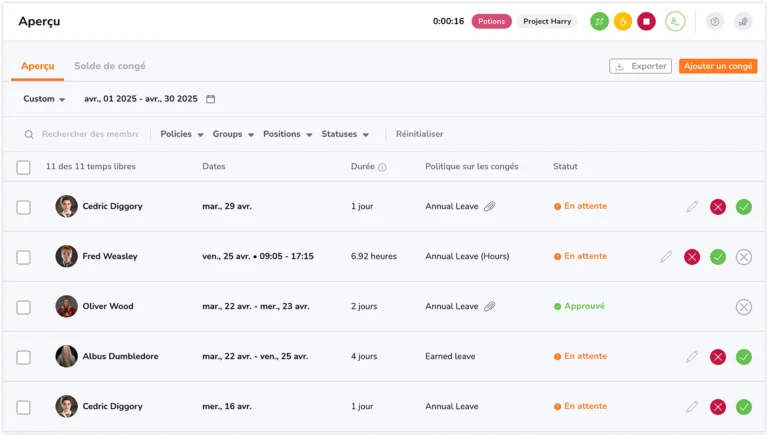The image size is (768, 436).
Task: Click the date range avr., 01 2025 - avr., 30 2025
Action: [141, 99]
